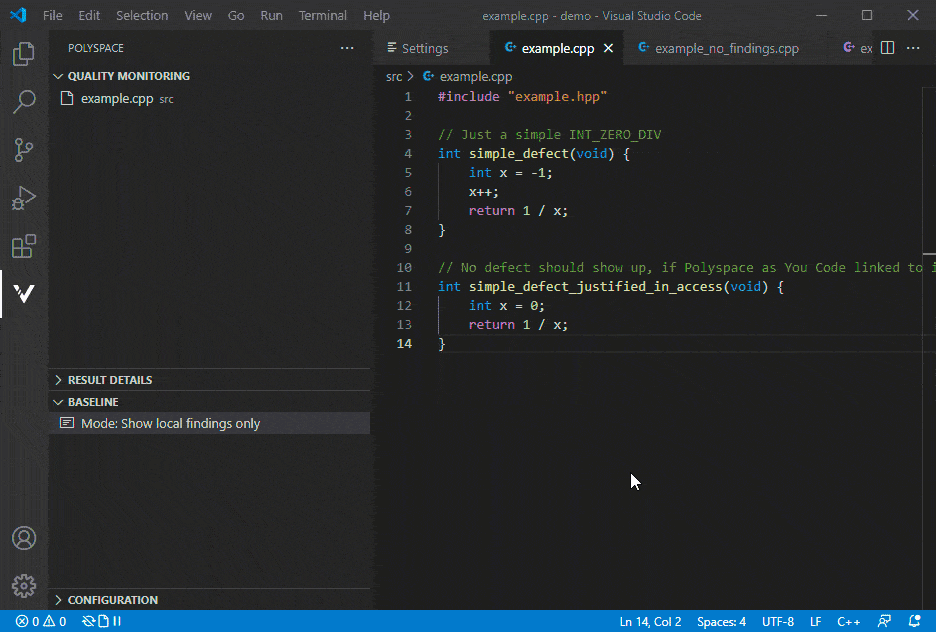
Task: Open the Accounts icon
Action: 24,538
